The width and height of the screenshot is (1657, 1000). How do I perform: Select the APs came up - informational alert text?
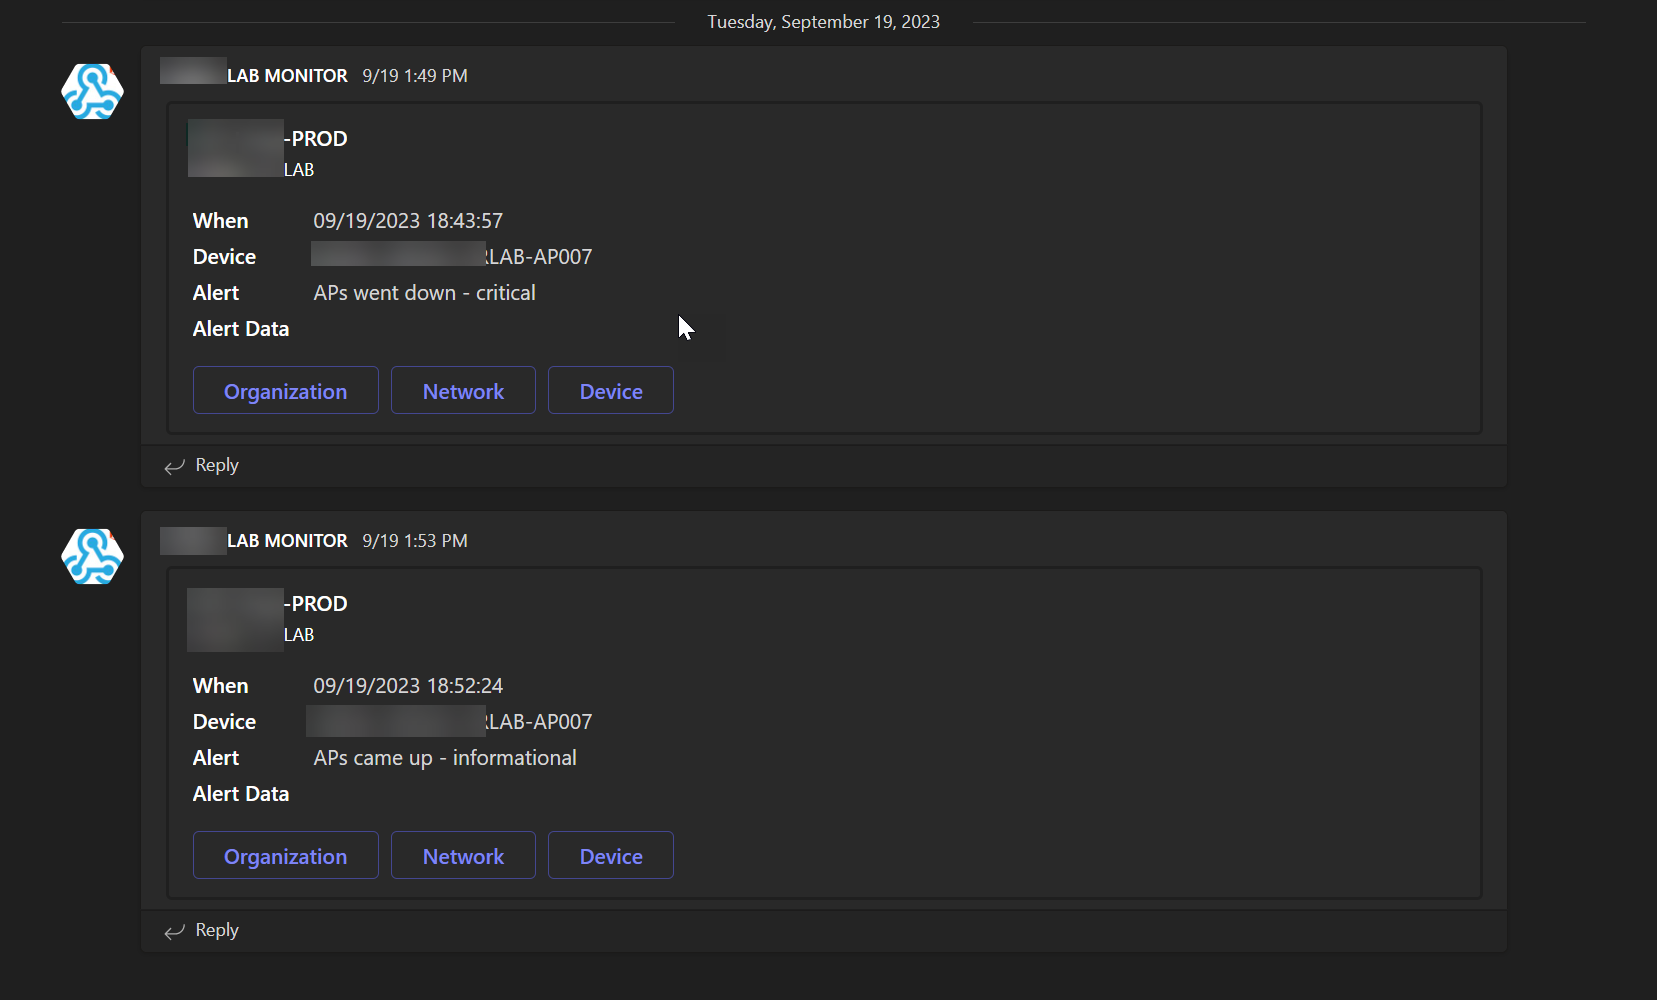[445, 757]
